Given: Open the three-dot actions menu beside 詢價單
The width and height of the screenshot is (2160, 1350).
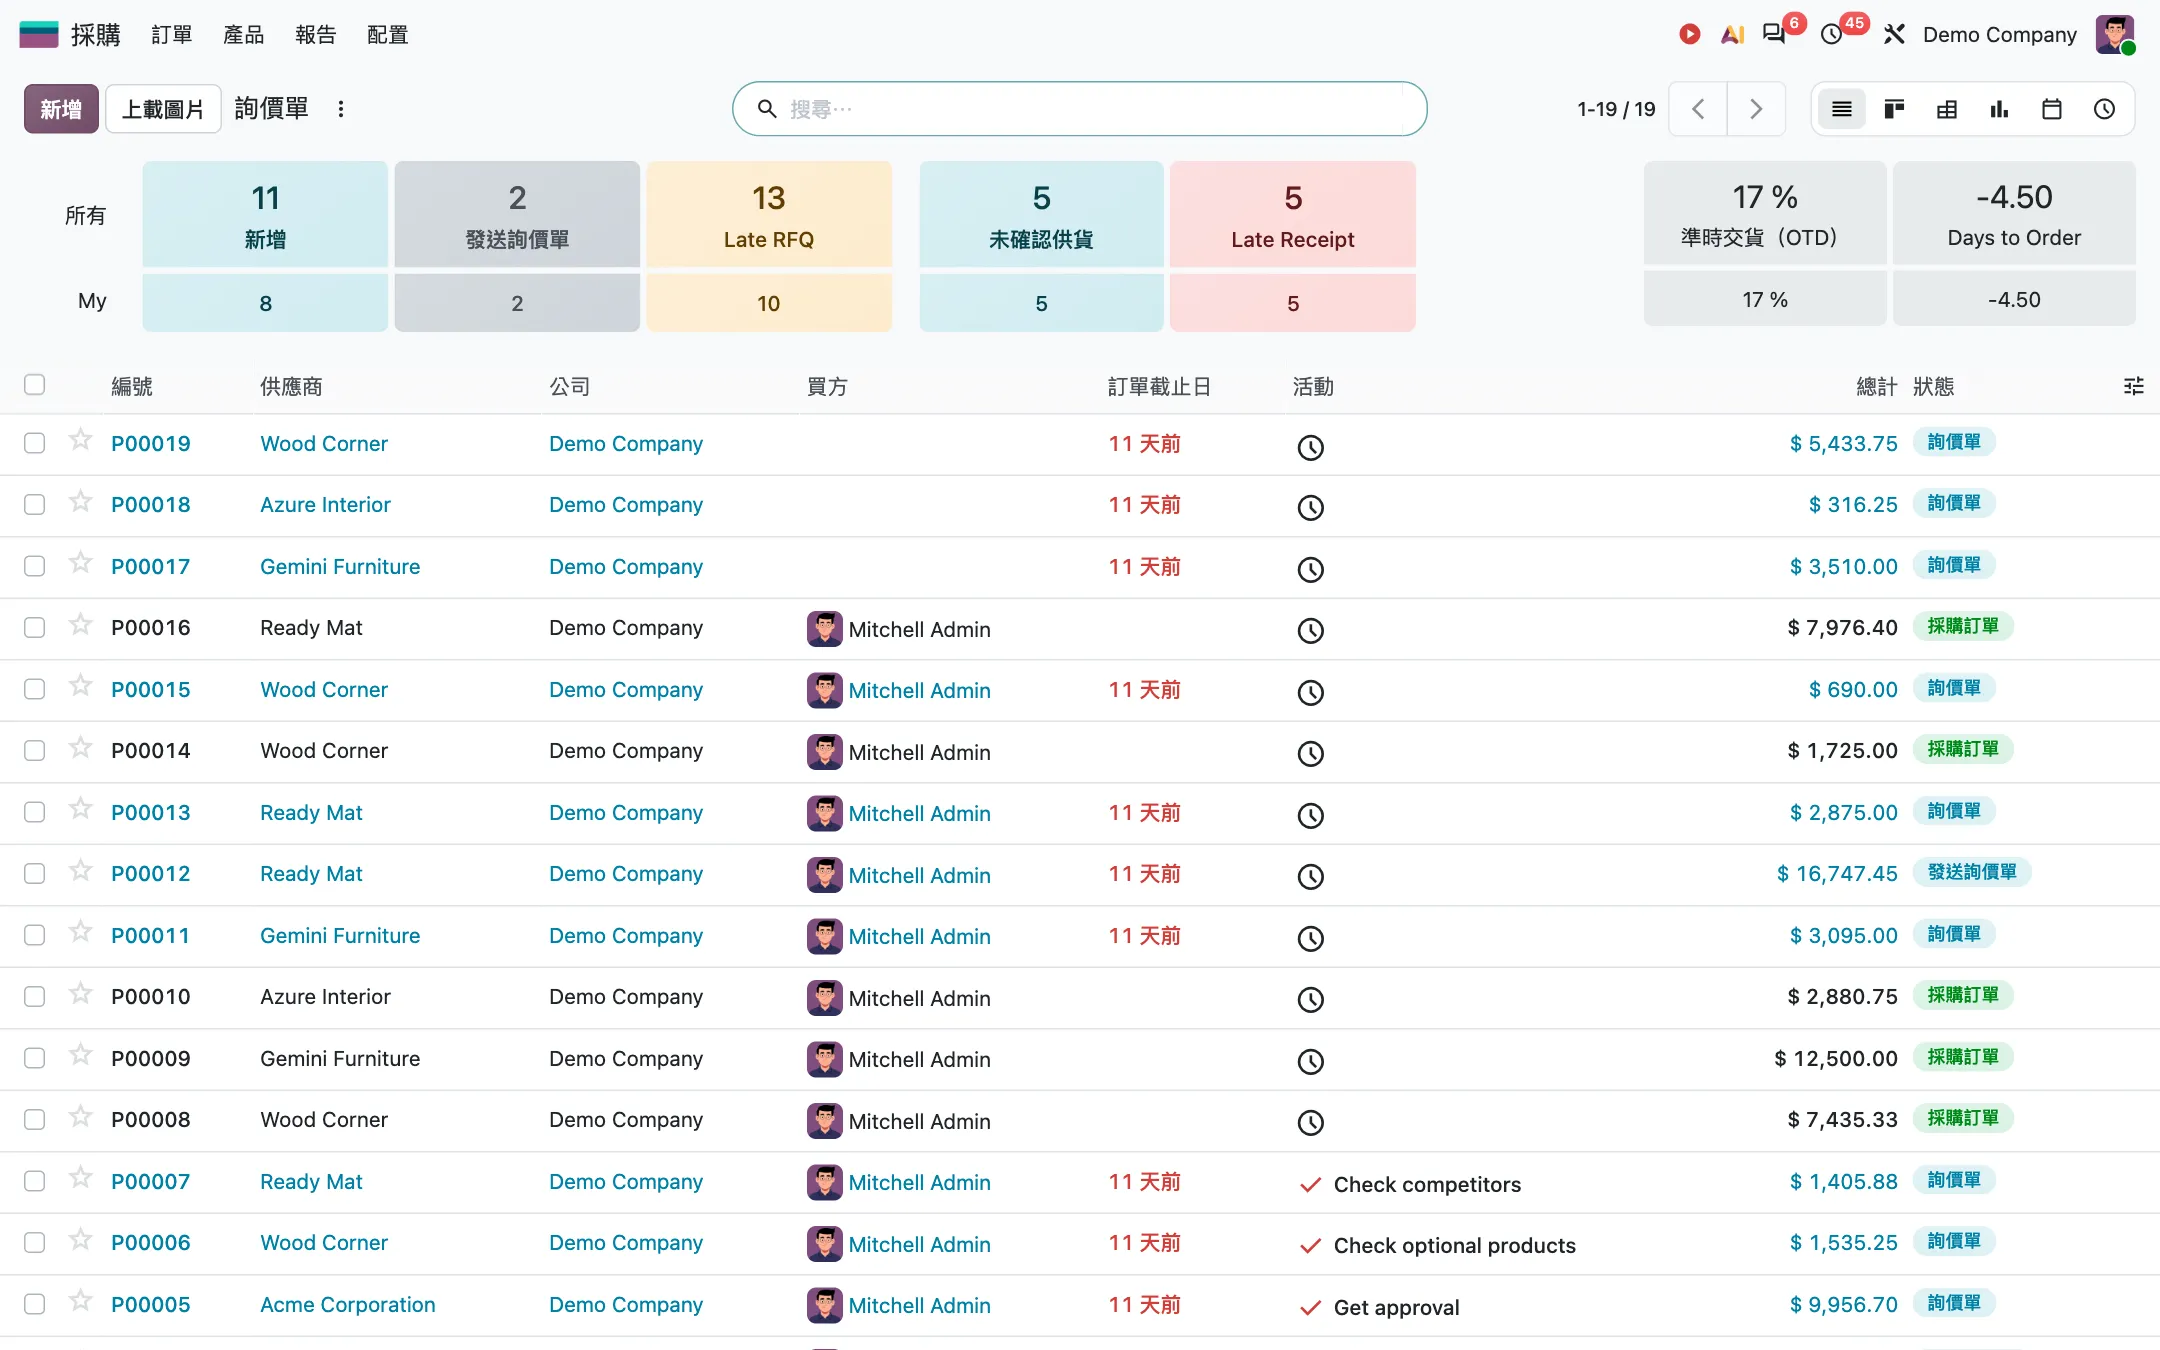Looking at the screenshot, I should click(x=341, y=109).
